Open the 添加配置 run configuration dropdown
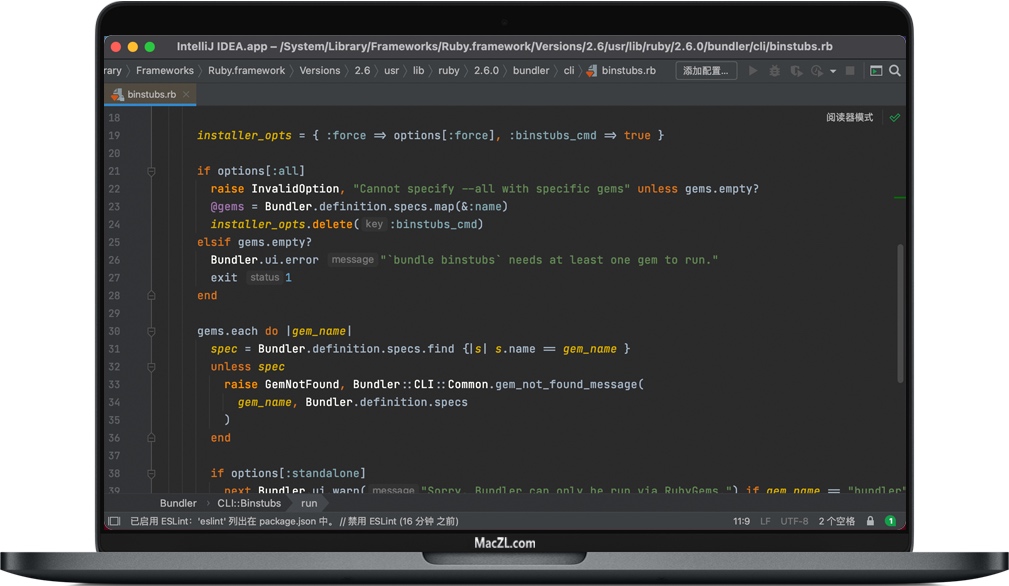 tap(706, 71)
